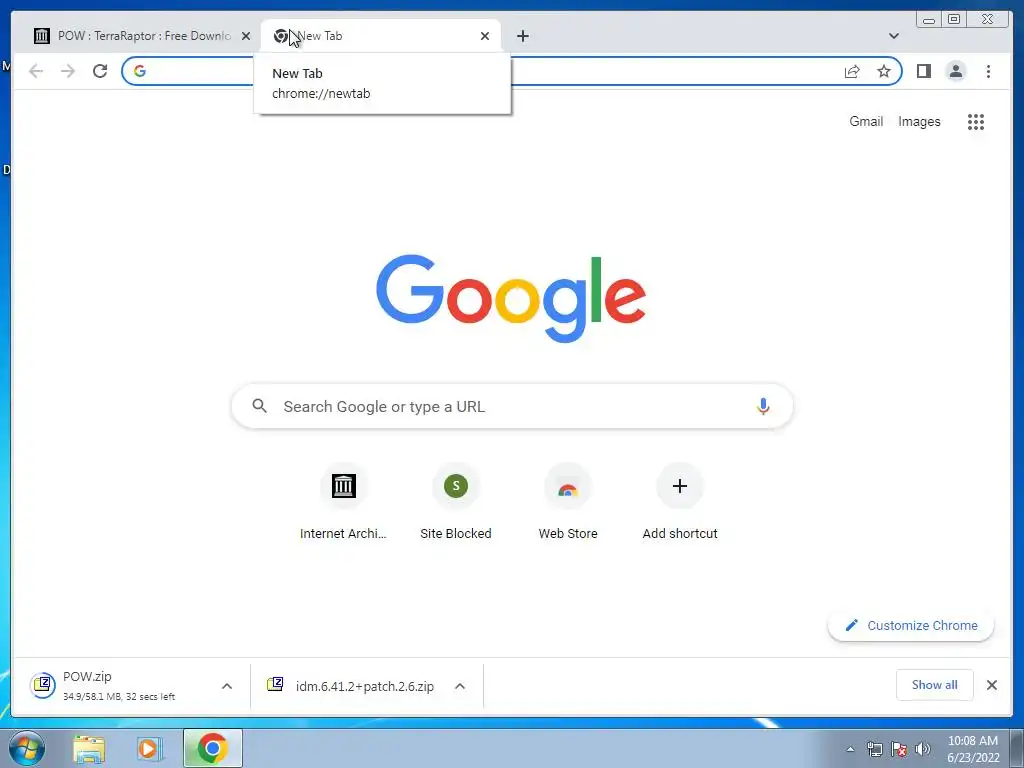
Task: Bookmark this tab with the star icon
Action: (x=884, y=71)
